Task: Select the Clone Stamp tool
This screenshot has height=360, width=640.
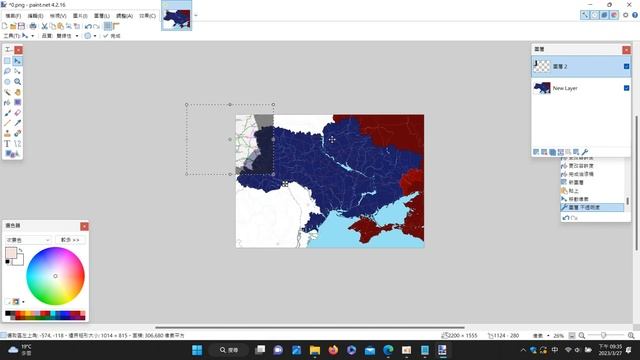Action: point(7,133)
